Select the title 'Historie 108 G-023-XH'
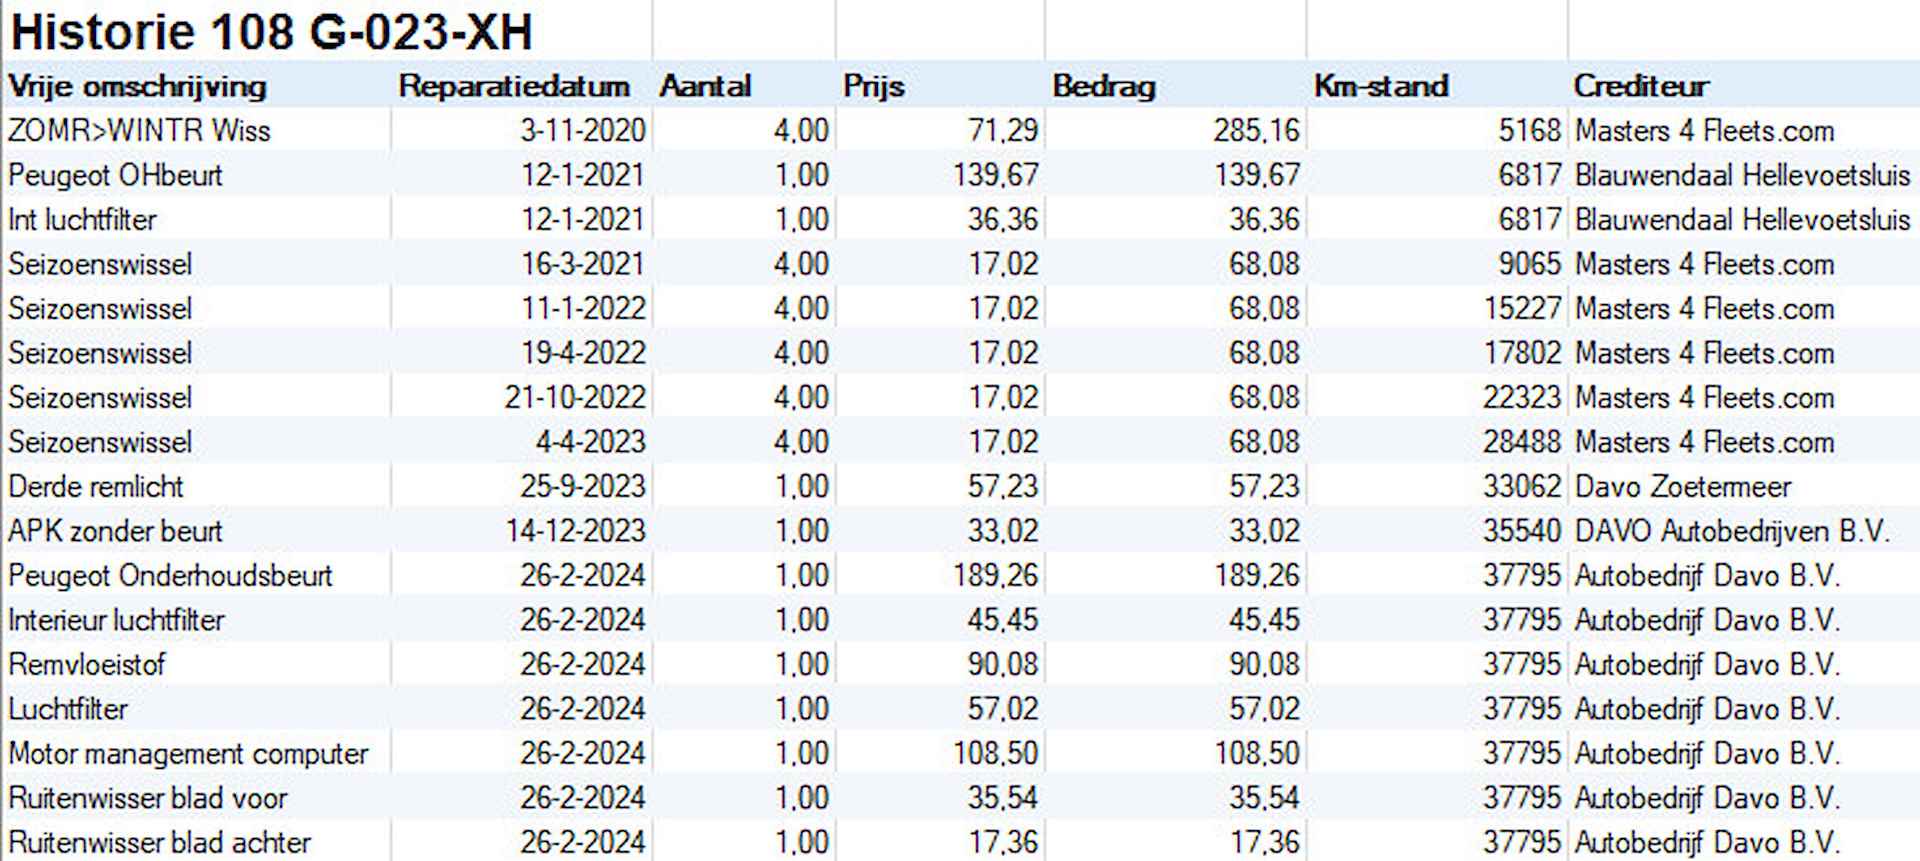 pos(271,32)
